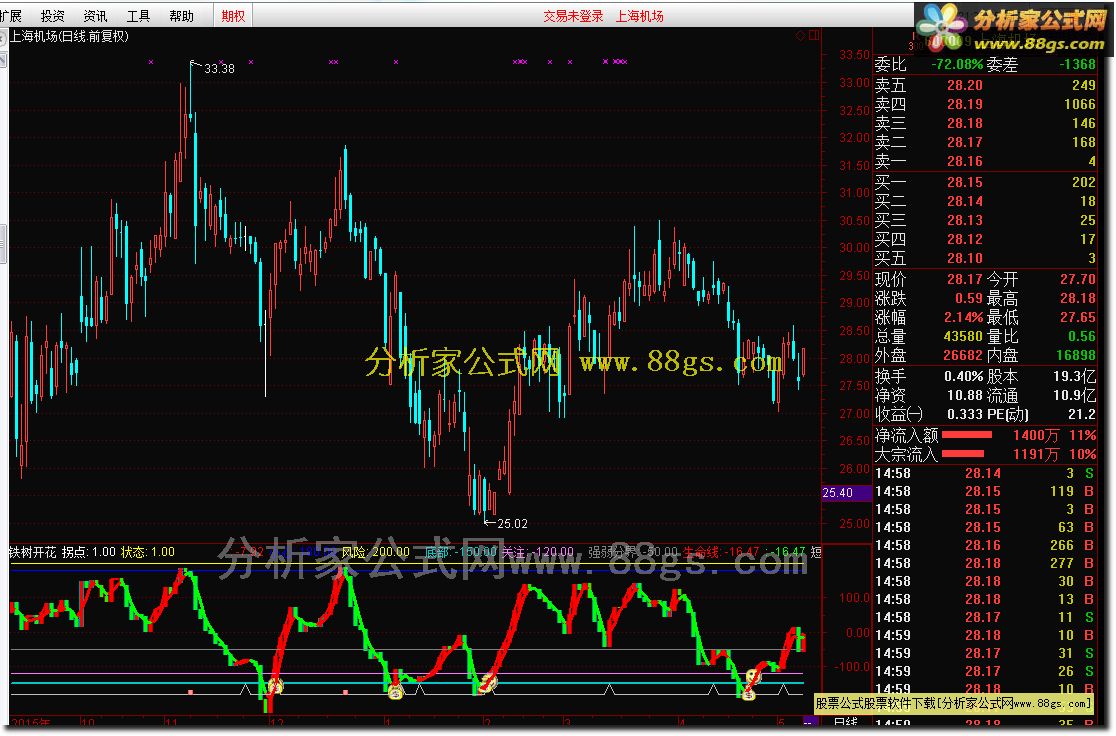The width and height of the screenshot is (1116, 736).
Task: Select the 买一 28.15 bid row
Action: pyautogui.click(x=985, y=182)
